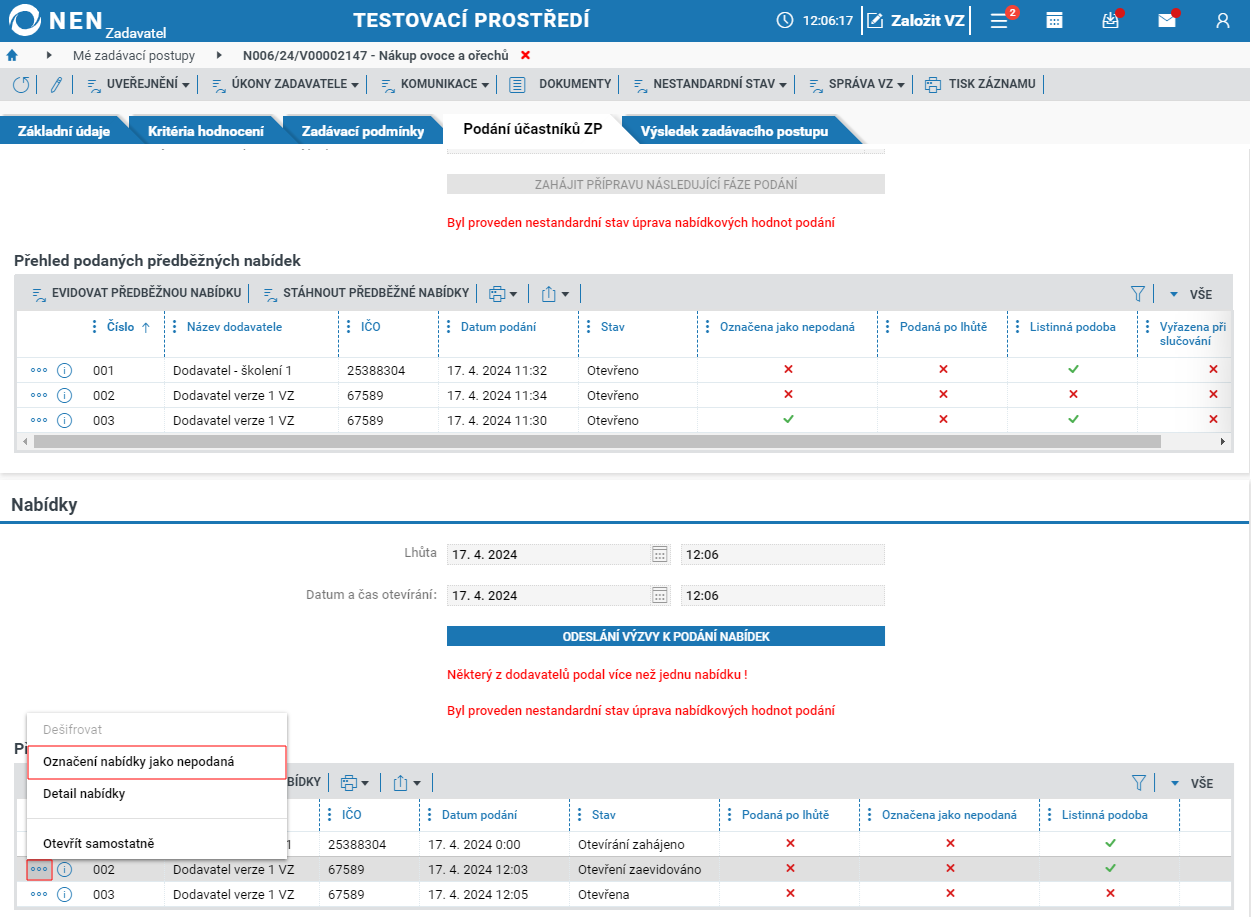1251x917 pixels.
Task: Open export dropdown in preliminary offers toolbar
Action: point(555,293)
